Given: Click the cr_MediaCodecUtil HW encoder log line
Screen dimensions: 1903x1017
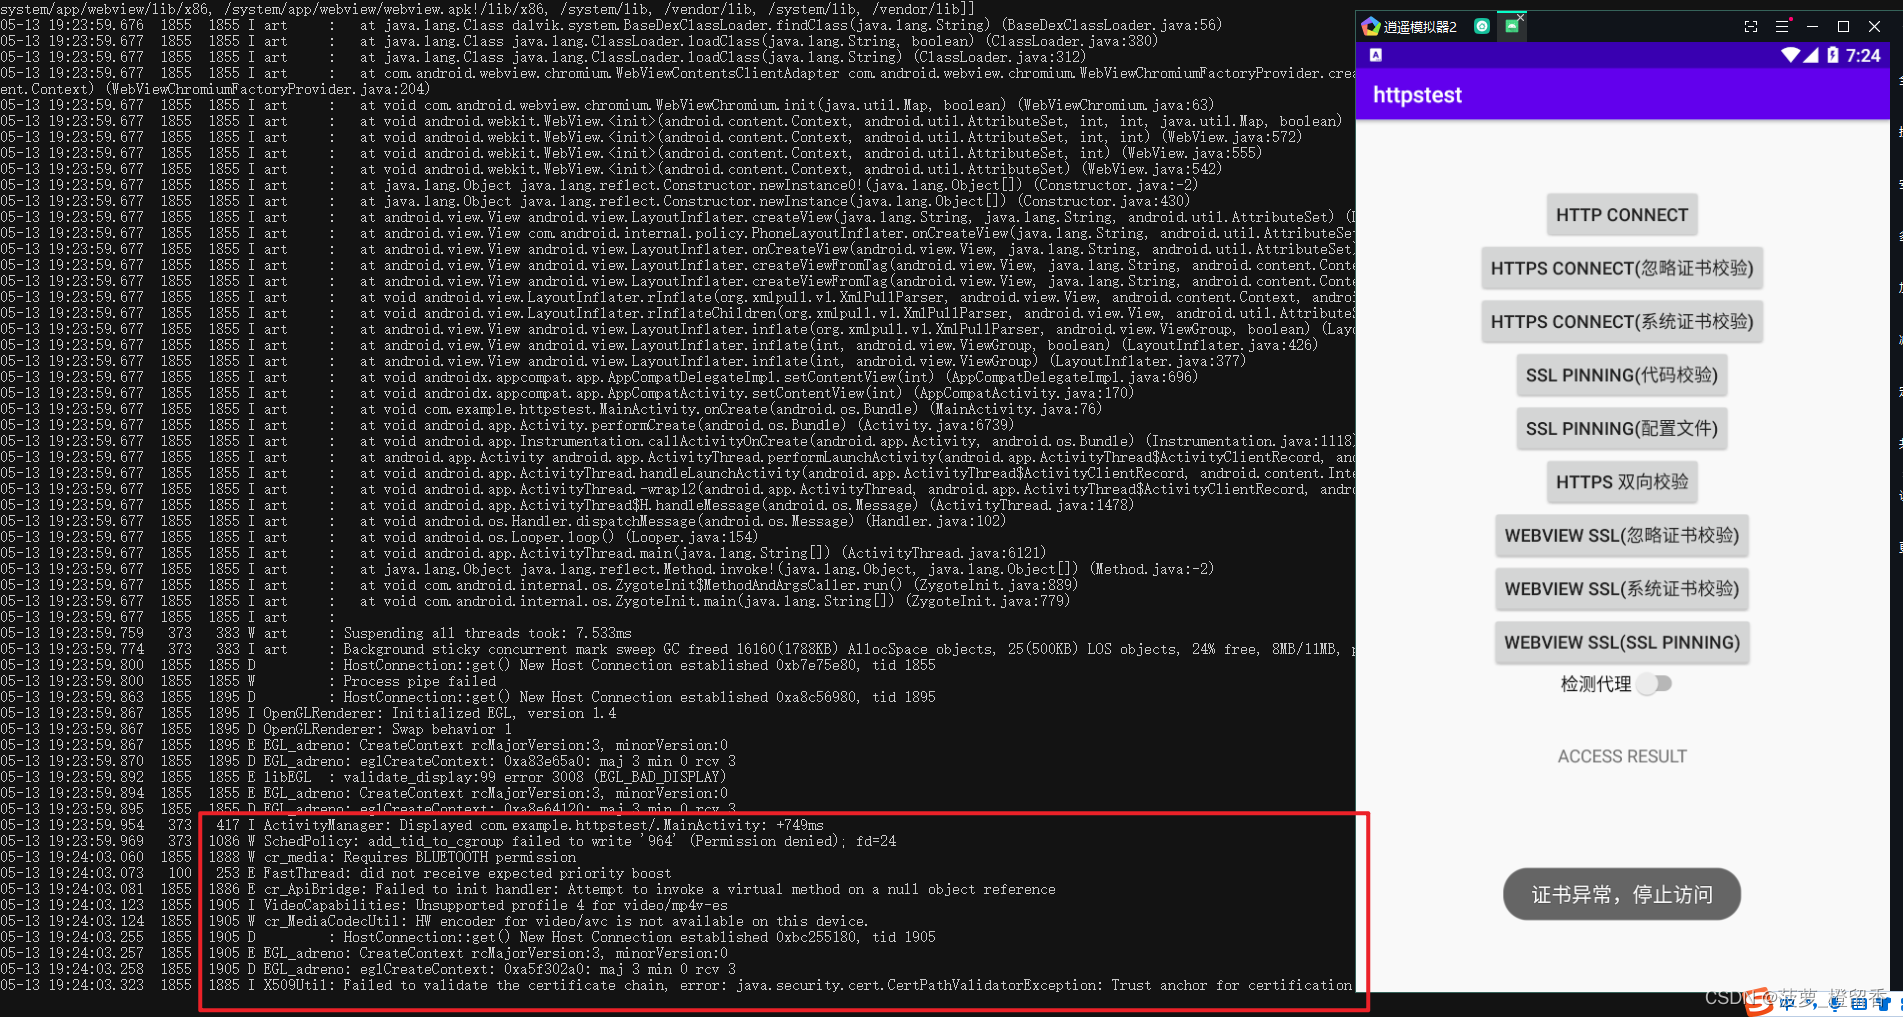Looking at the screenshot, I should pyautogui.click(x=434, y=921).
